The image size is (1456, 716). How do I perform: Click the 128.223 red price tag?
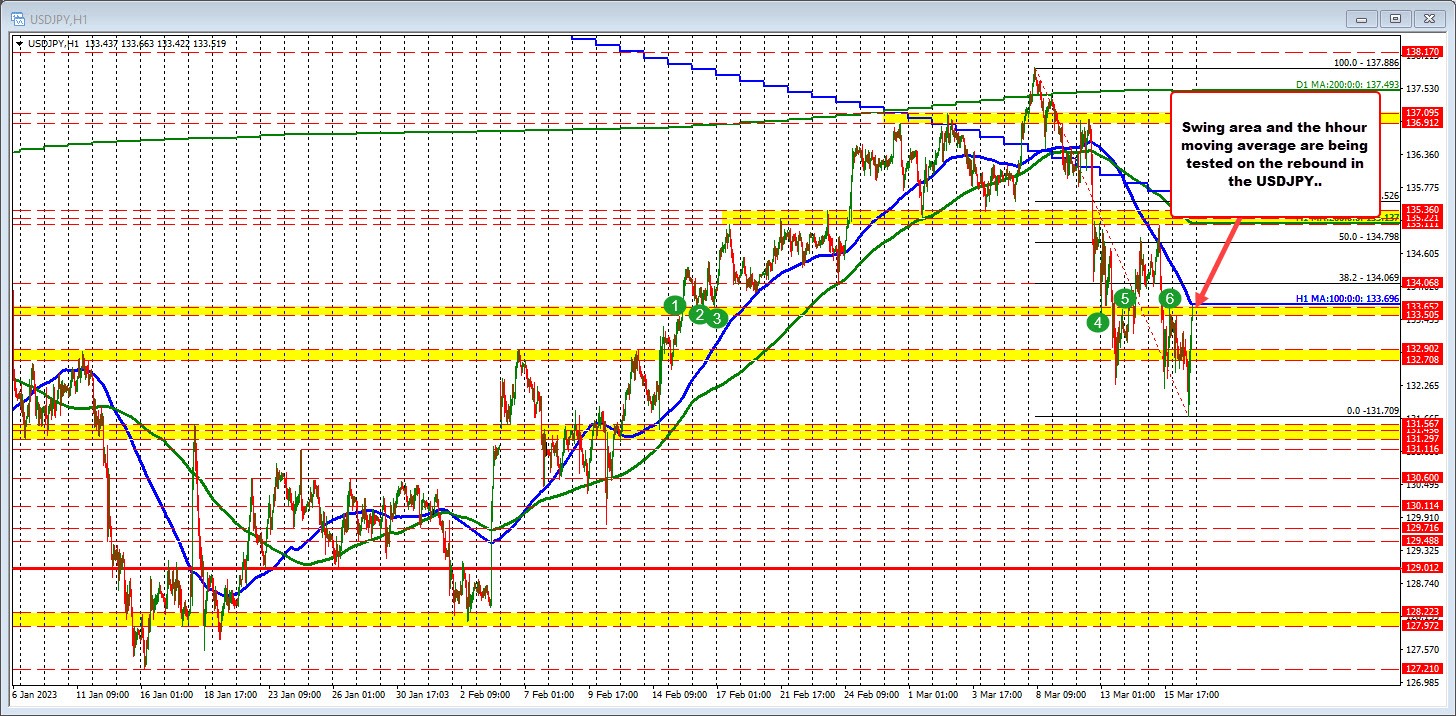1422,611
